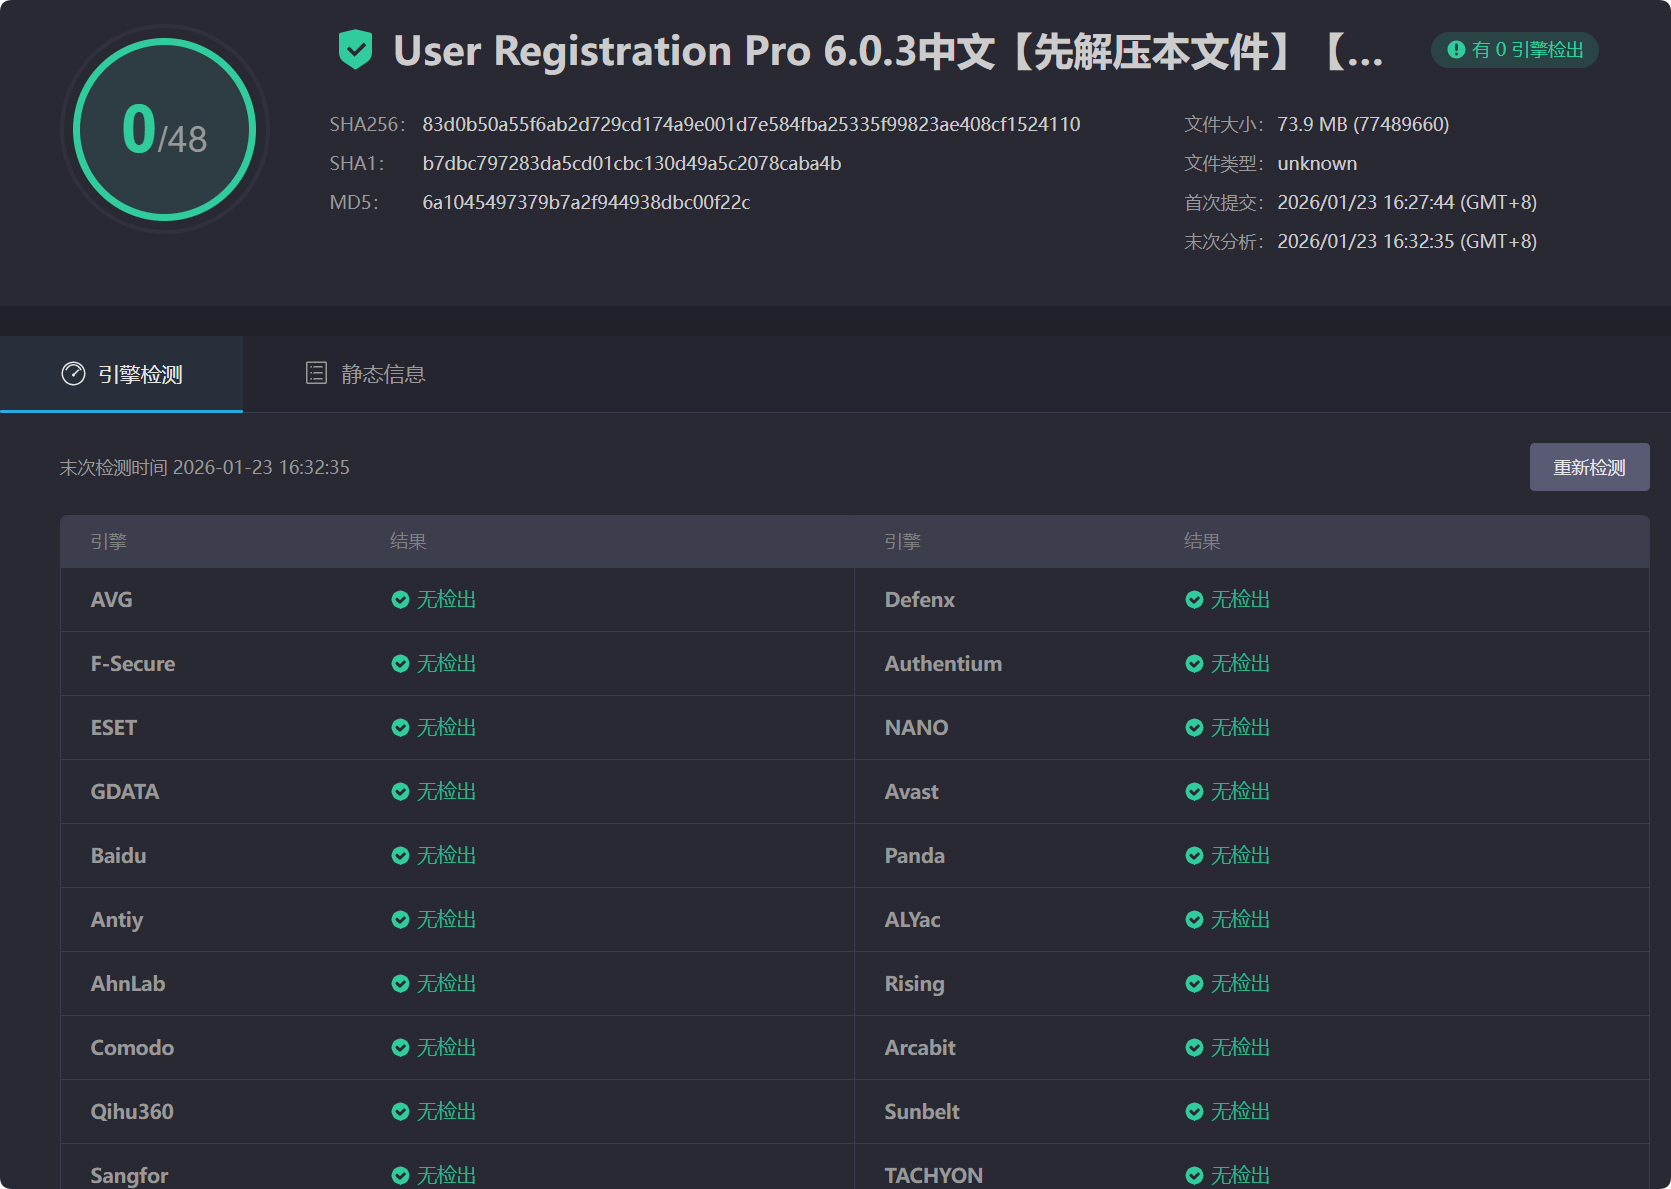Click the gauge icon on 引擎检测 tab
1671x1189 pixels.
pyautogui.click(x=73, y=374)
